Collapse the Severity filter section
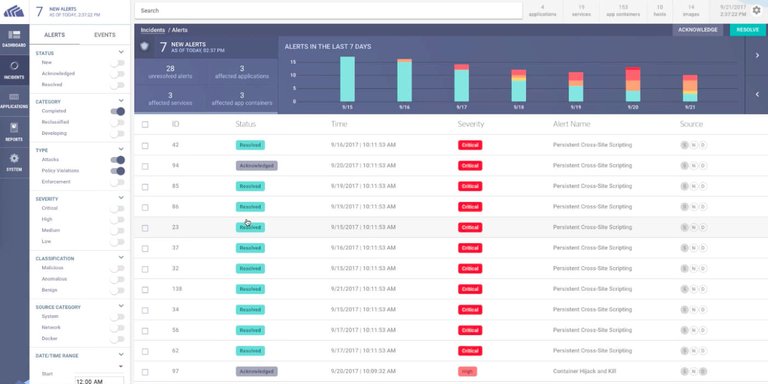This screenshot has height=384, width=768. pyautogui.click(x=121, y=198)
